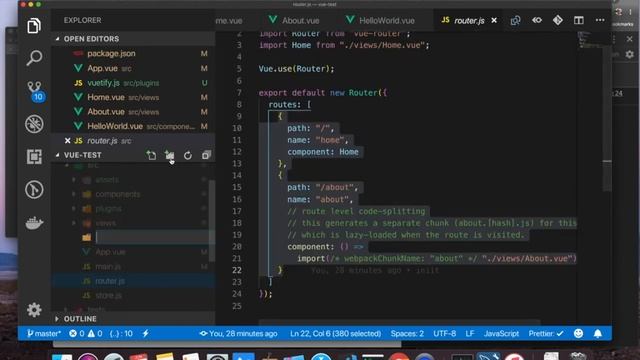Screen dimensions: 640x360
Task: Open main.js in the explorer tree
Action: coord(108,267)
